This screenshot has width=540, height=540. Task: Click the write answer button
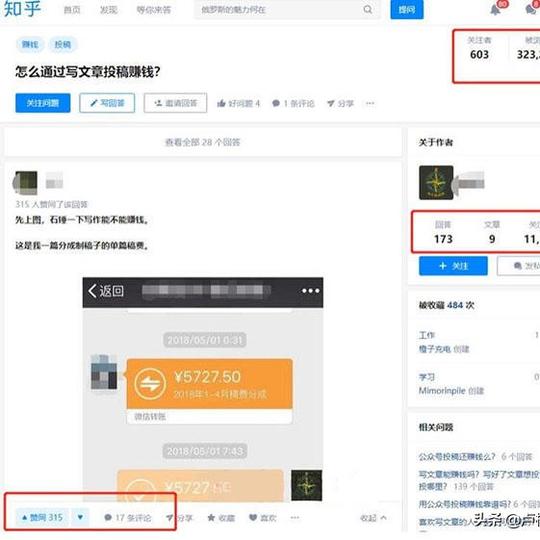click(107, 103)
